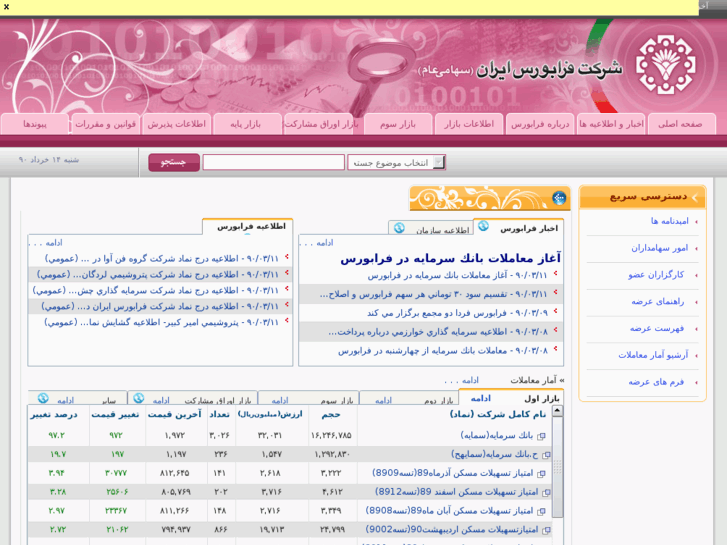Viewport: 727px width, 545px height.
Task: Click the جستجو search button
Action: click(x=174, y=162)
